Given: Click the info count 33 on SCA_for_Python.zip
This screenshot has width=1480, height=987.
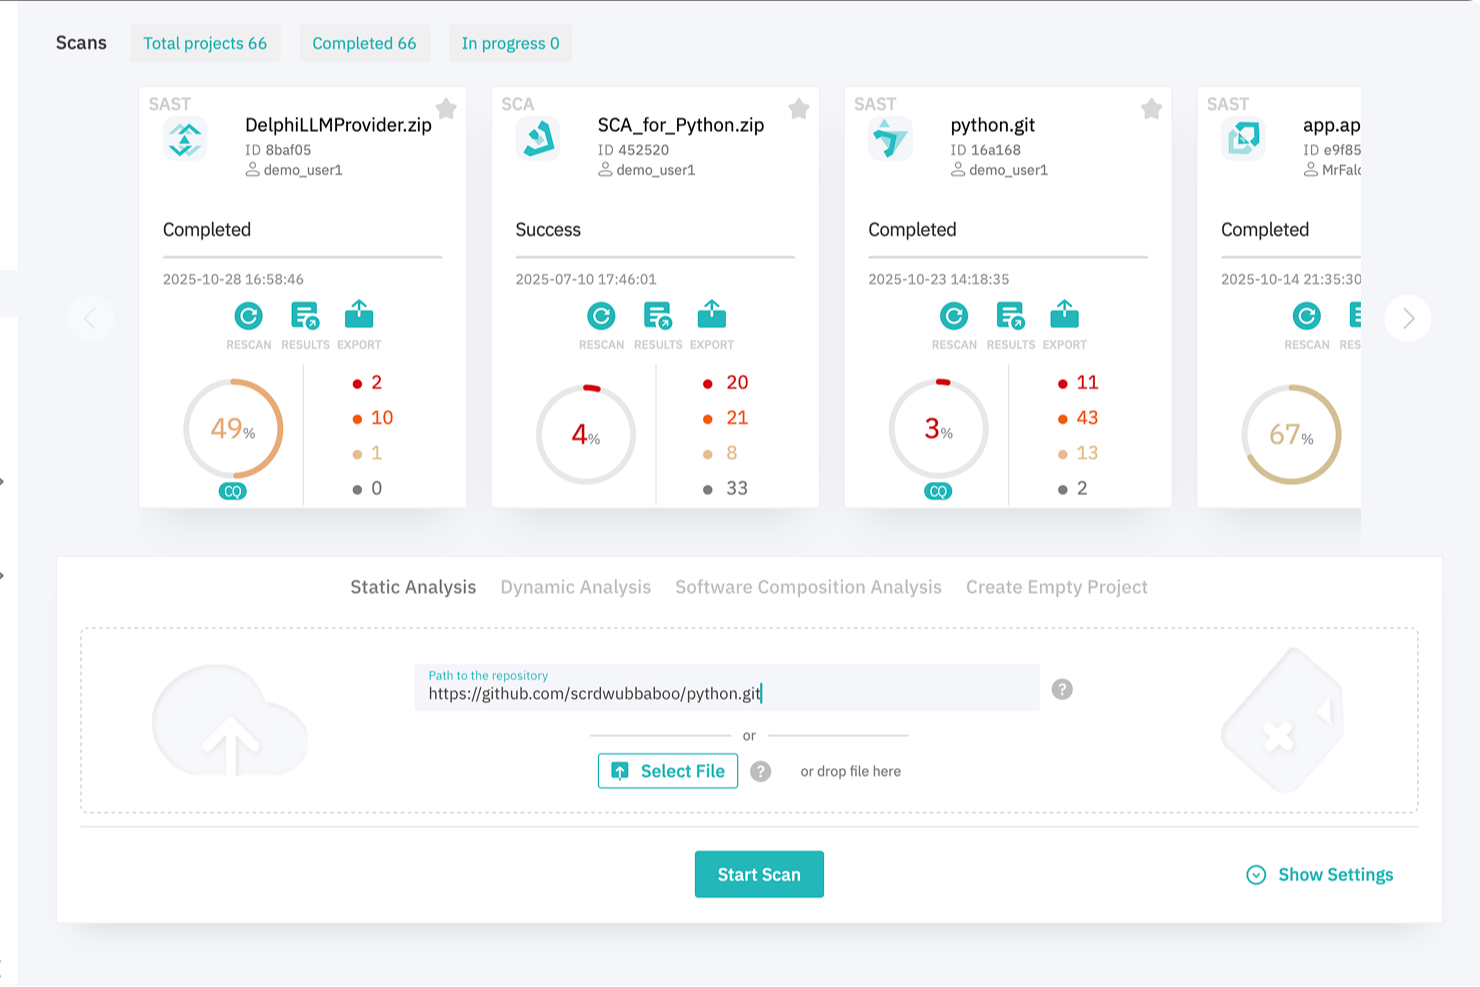Looking at the screenshot, I should coord(737,488).
